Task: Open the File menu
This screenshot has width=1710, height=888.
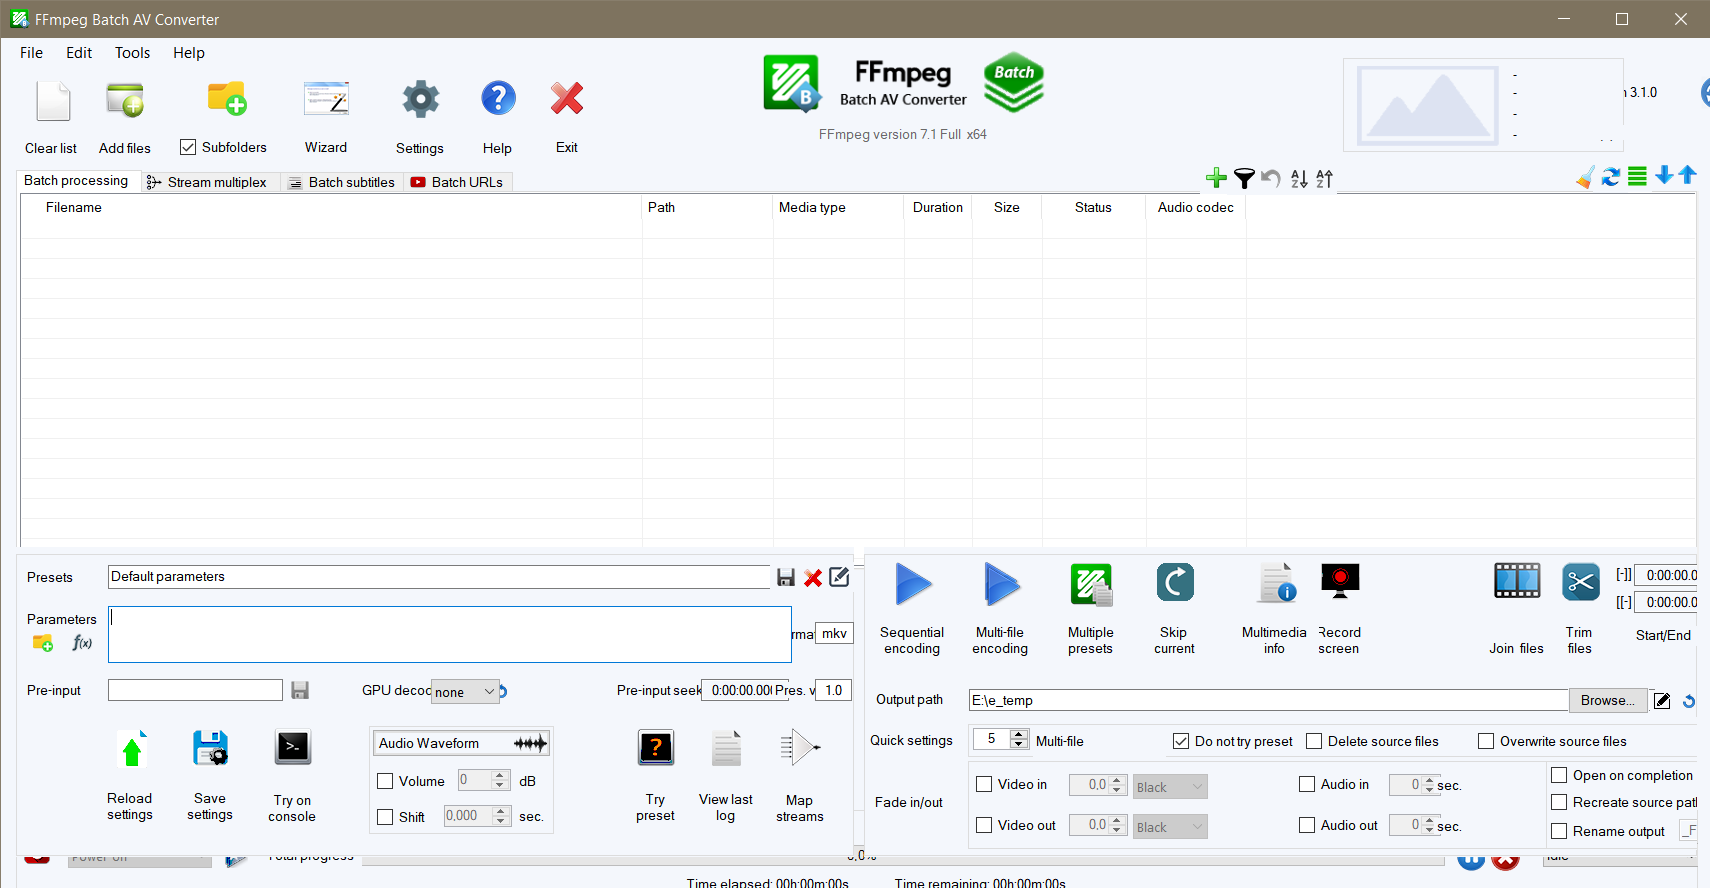Action: [32, 53]
